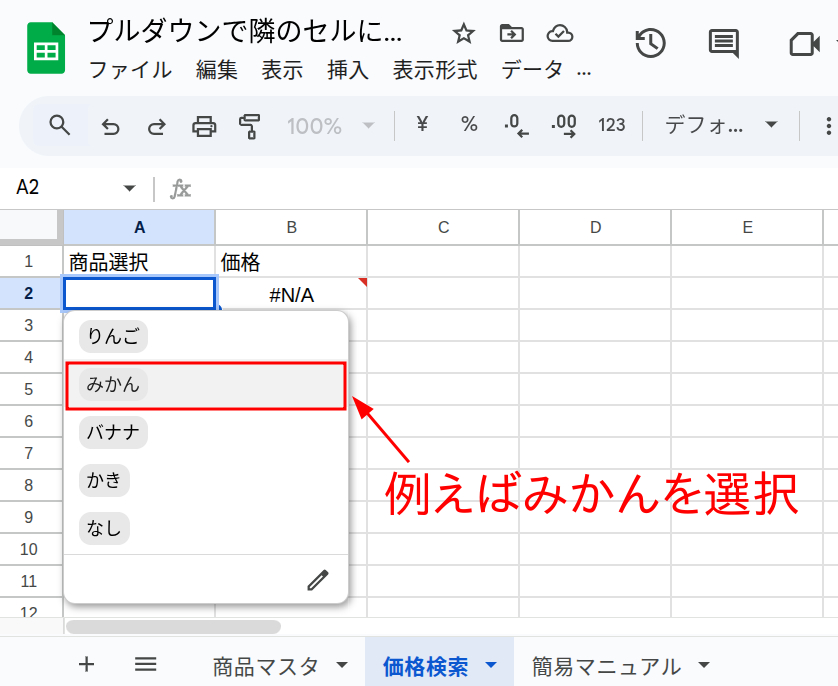838x686 pixels.
Task: Redo the last action
Action: [x=158, y=125]
